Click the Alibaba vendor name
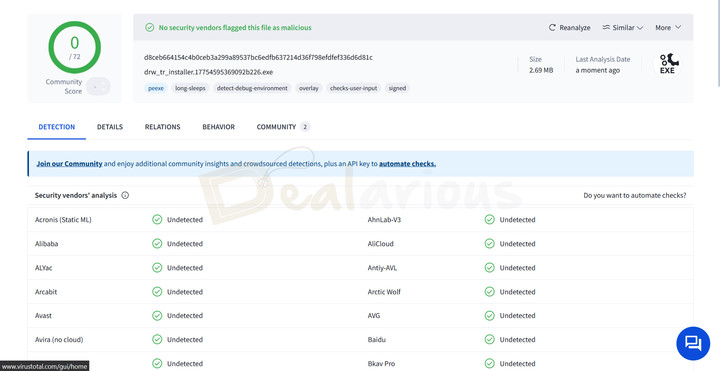Screen dimensions: 720x371 click(46, 243)
